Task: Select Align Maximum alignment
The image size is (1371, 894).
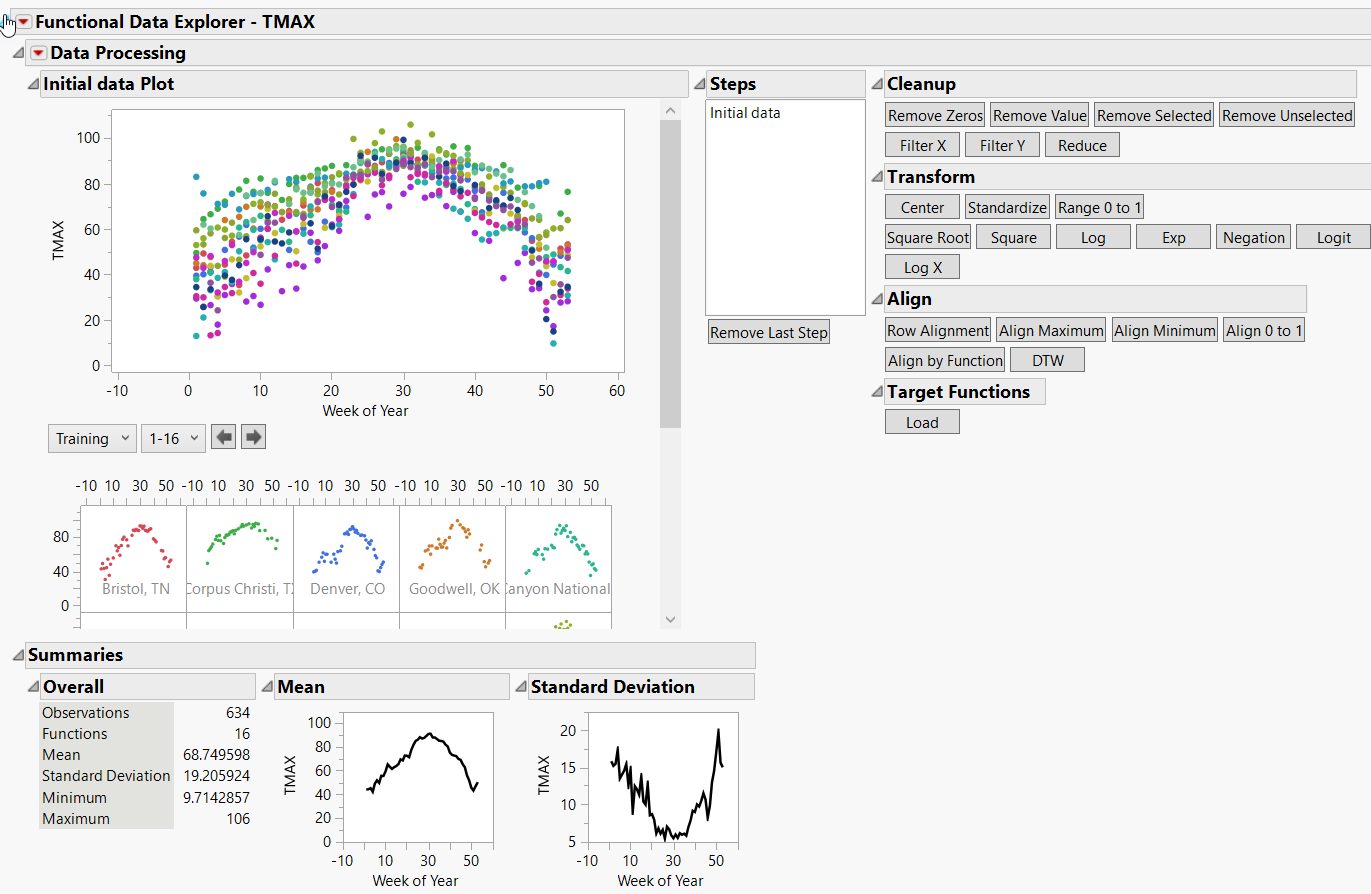Action: click(x=1050, y=329)
